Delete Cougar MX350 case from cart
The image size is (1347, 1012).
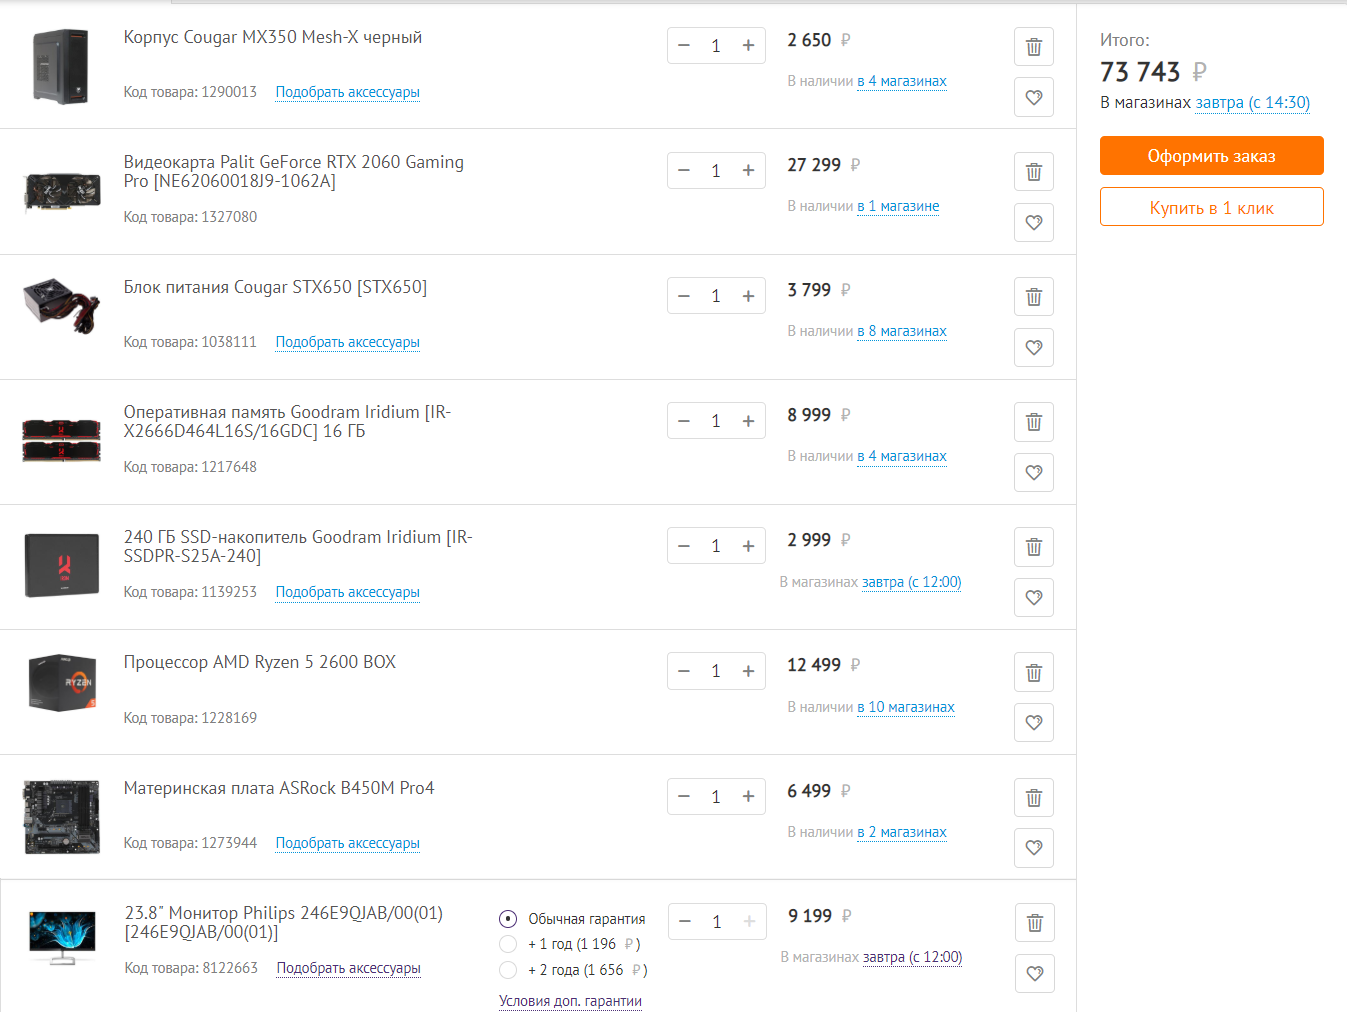pos(1034,47)
